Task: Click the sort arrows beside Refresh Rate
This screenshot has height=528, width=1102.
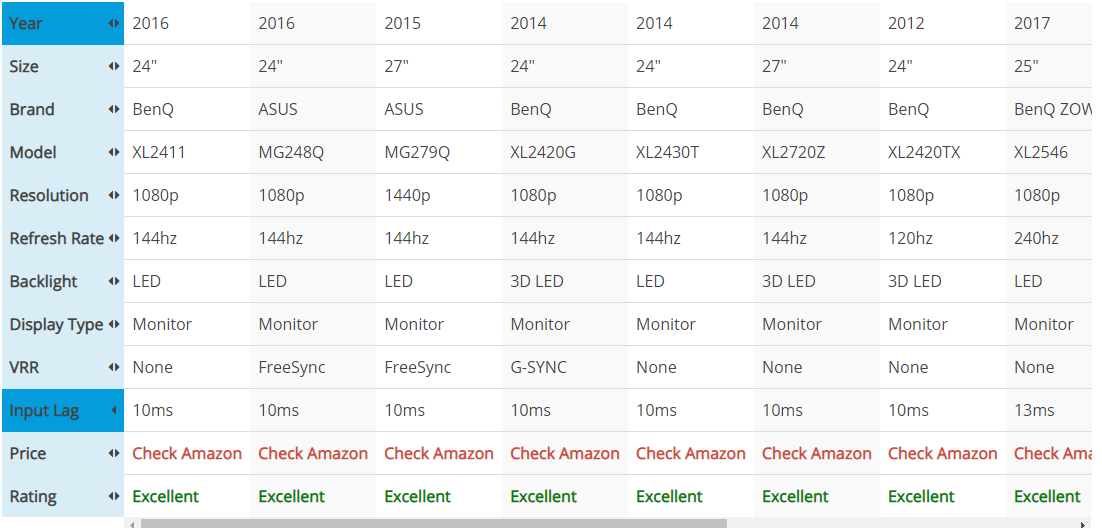Action: [114, 238]
